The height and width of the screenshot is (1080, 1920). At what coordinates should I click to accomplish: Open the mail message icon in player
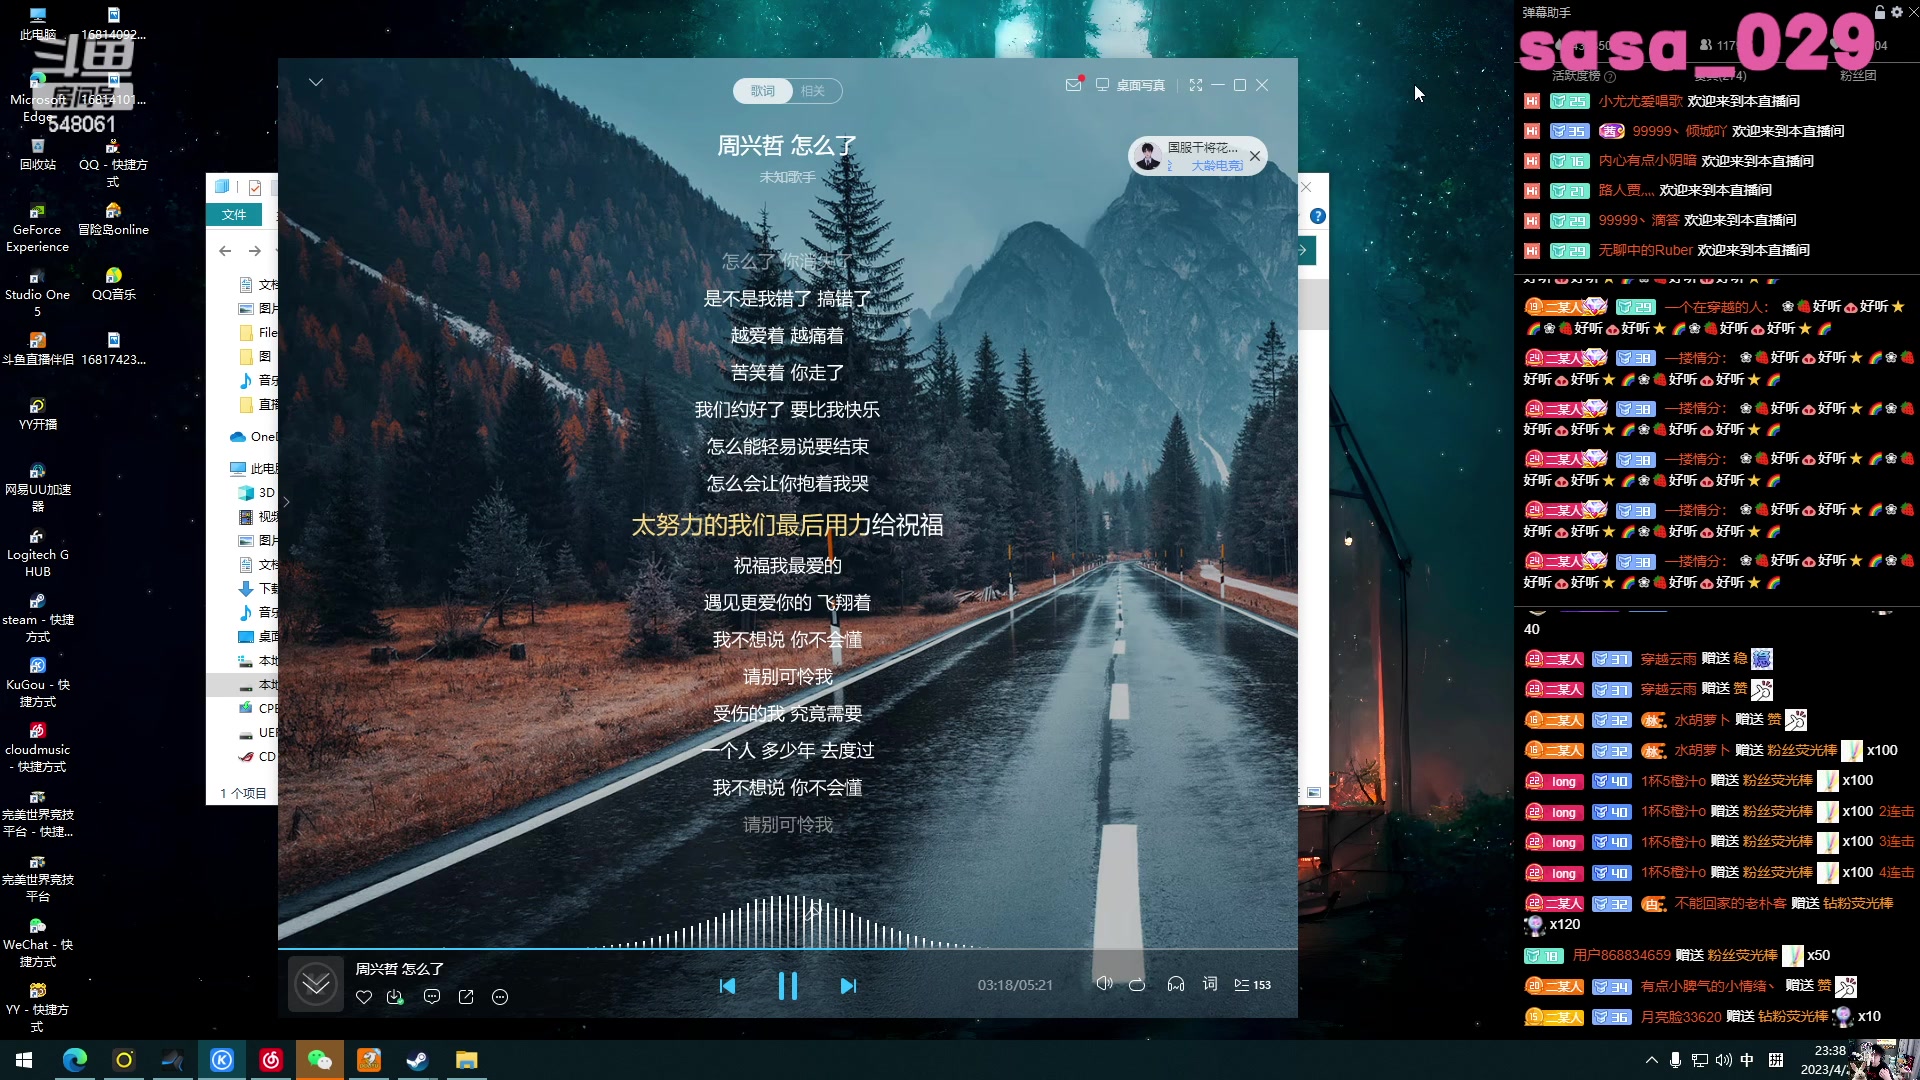point(1074,85)
